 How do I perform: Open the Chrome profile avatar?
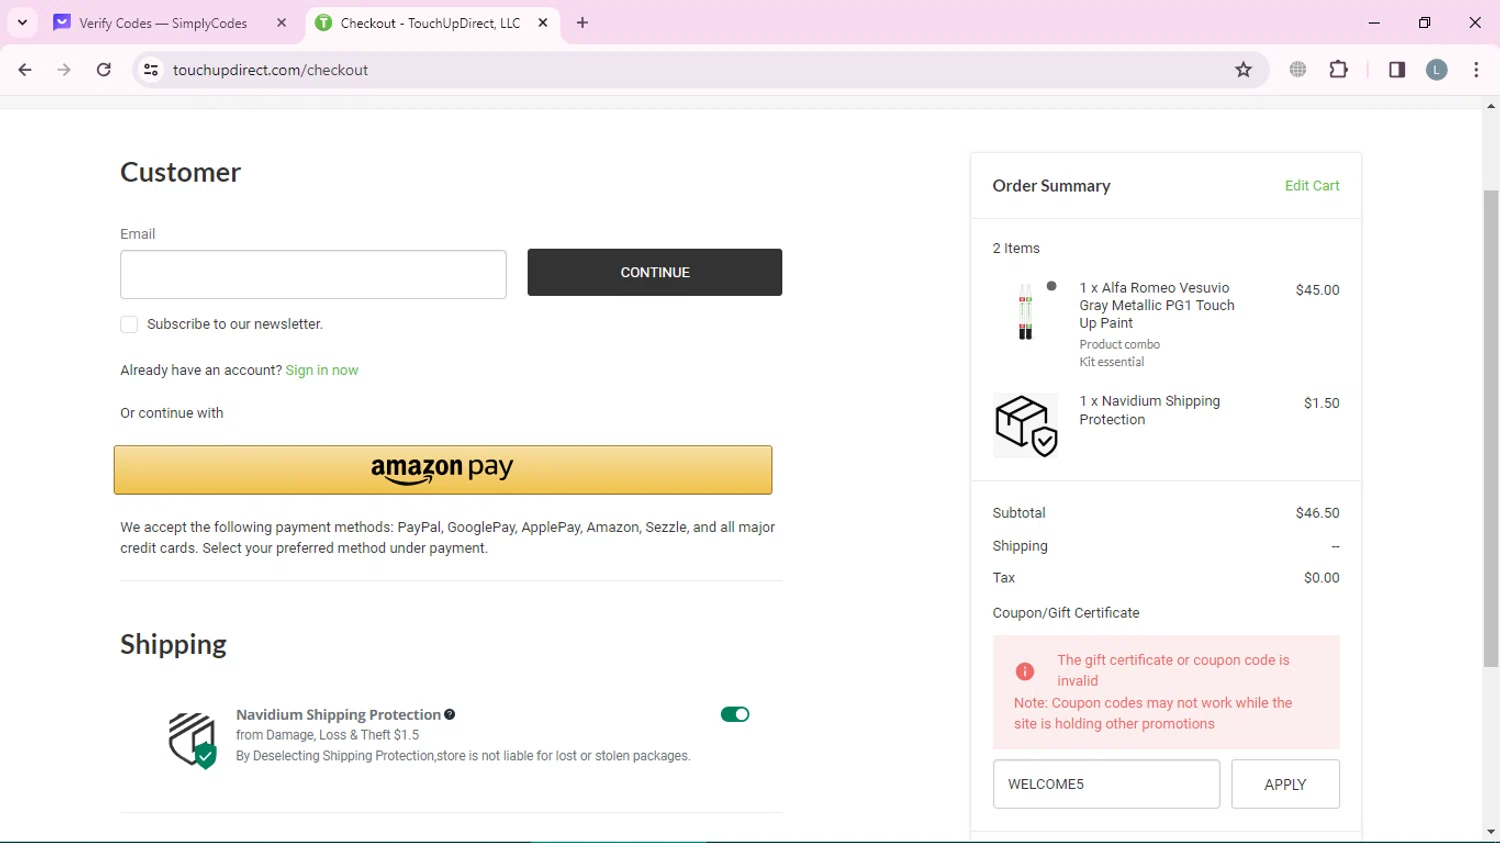pyautogui.click(x=1436, y=70)
